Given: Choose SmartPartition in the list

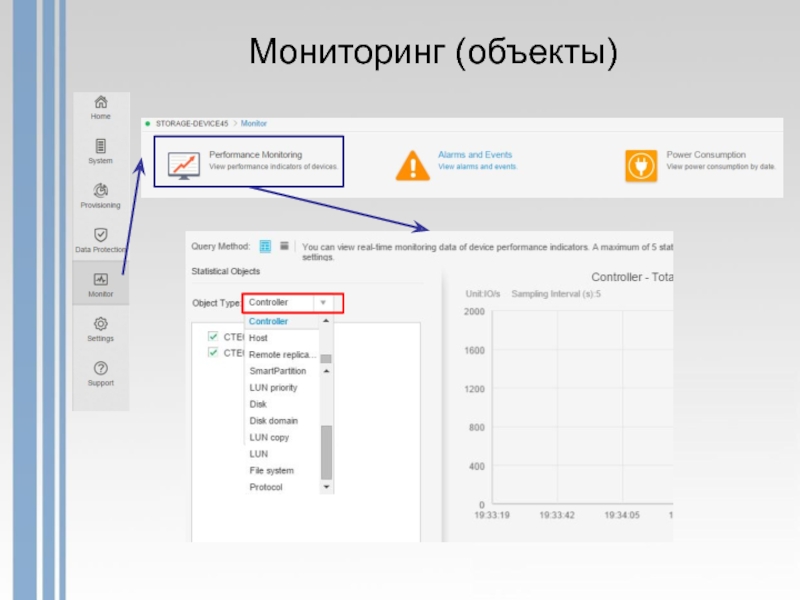Looking at the screenshot, I should pyautogui.click(x=278, y=371).
